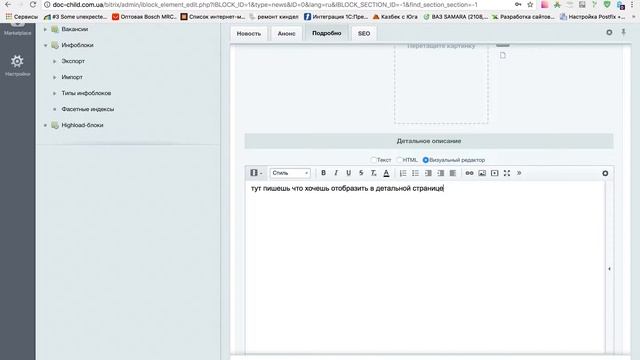The width and height of the screenshot is (640, 360).
Task: Switch to the SEO tab
Action: [x=364, y=33]
